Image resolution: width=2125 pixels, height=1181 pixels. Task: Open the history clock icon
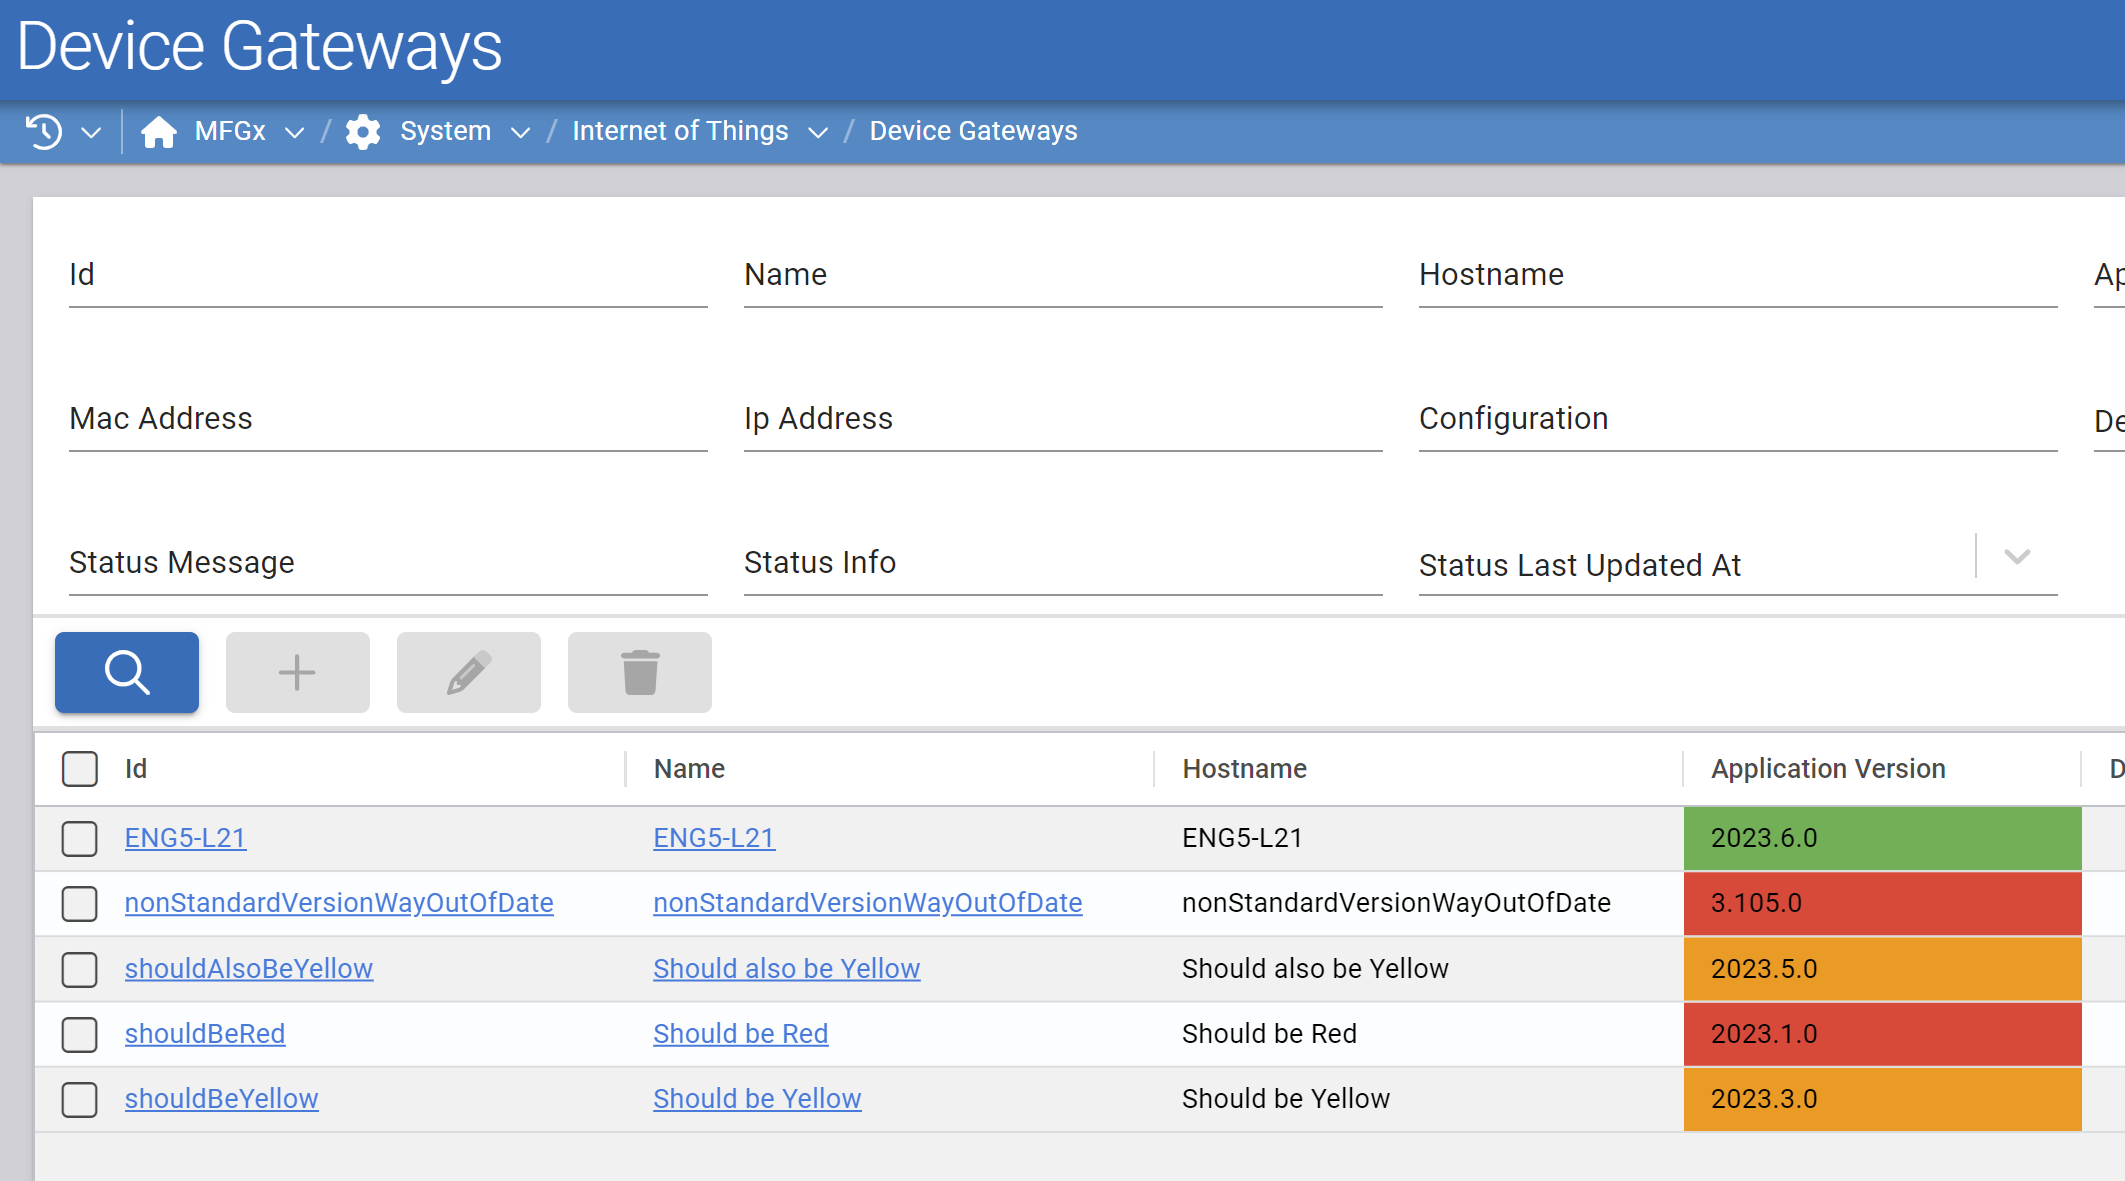tap(44, 131)
